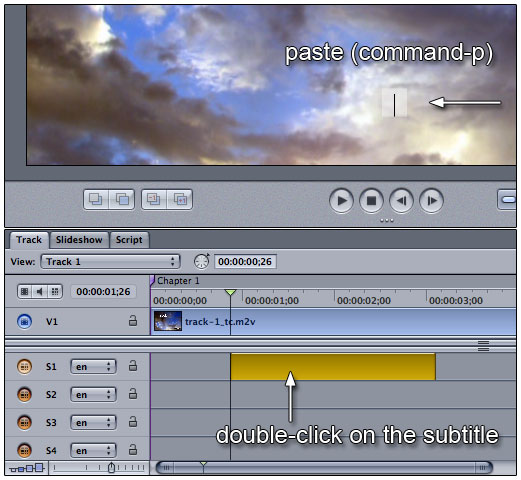The height and width of the screenshot is (480, 521).
Task: Click the fourth viewer icon with +1 frame
Action: click(x=180, y=199)
